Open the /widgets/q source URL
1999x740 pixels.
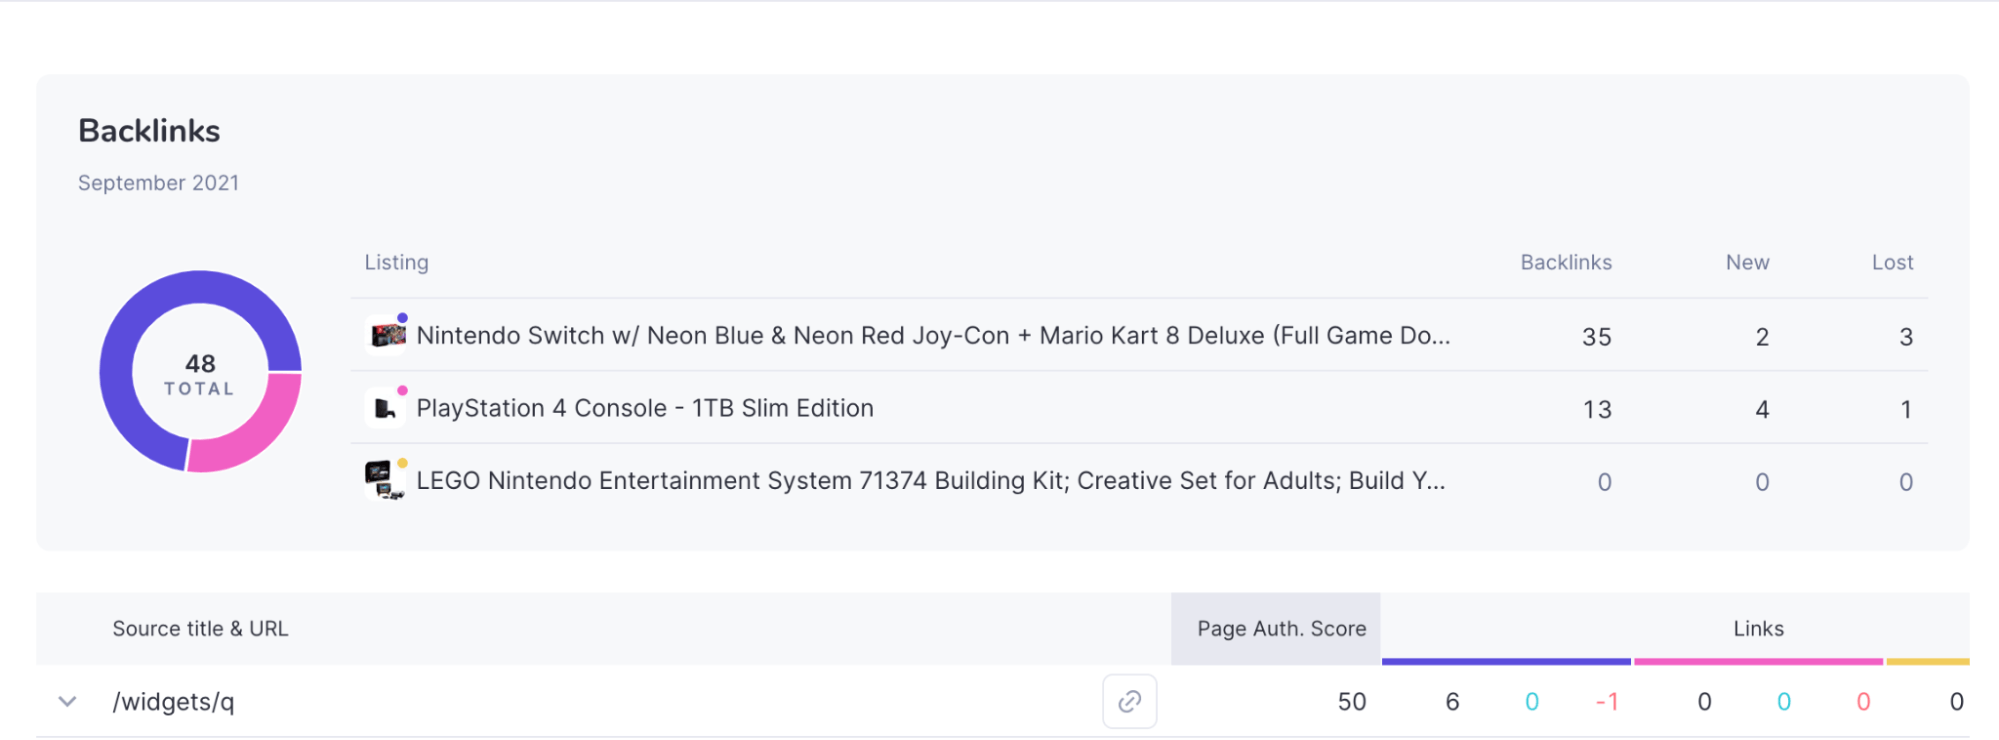pos(173,701)
